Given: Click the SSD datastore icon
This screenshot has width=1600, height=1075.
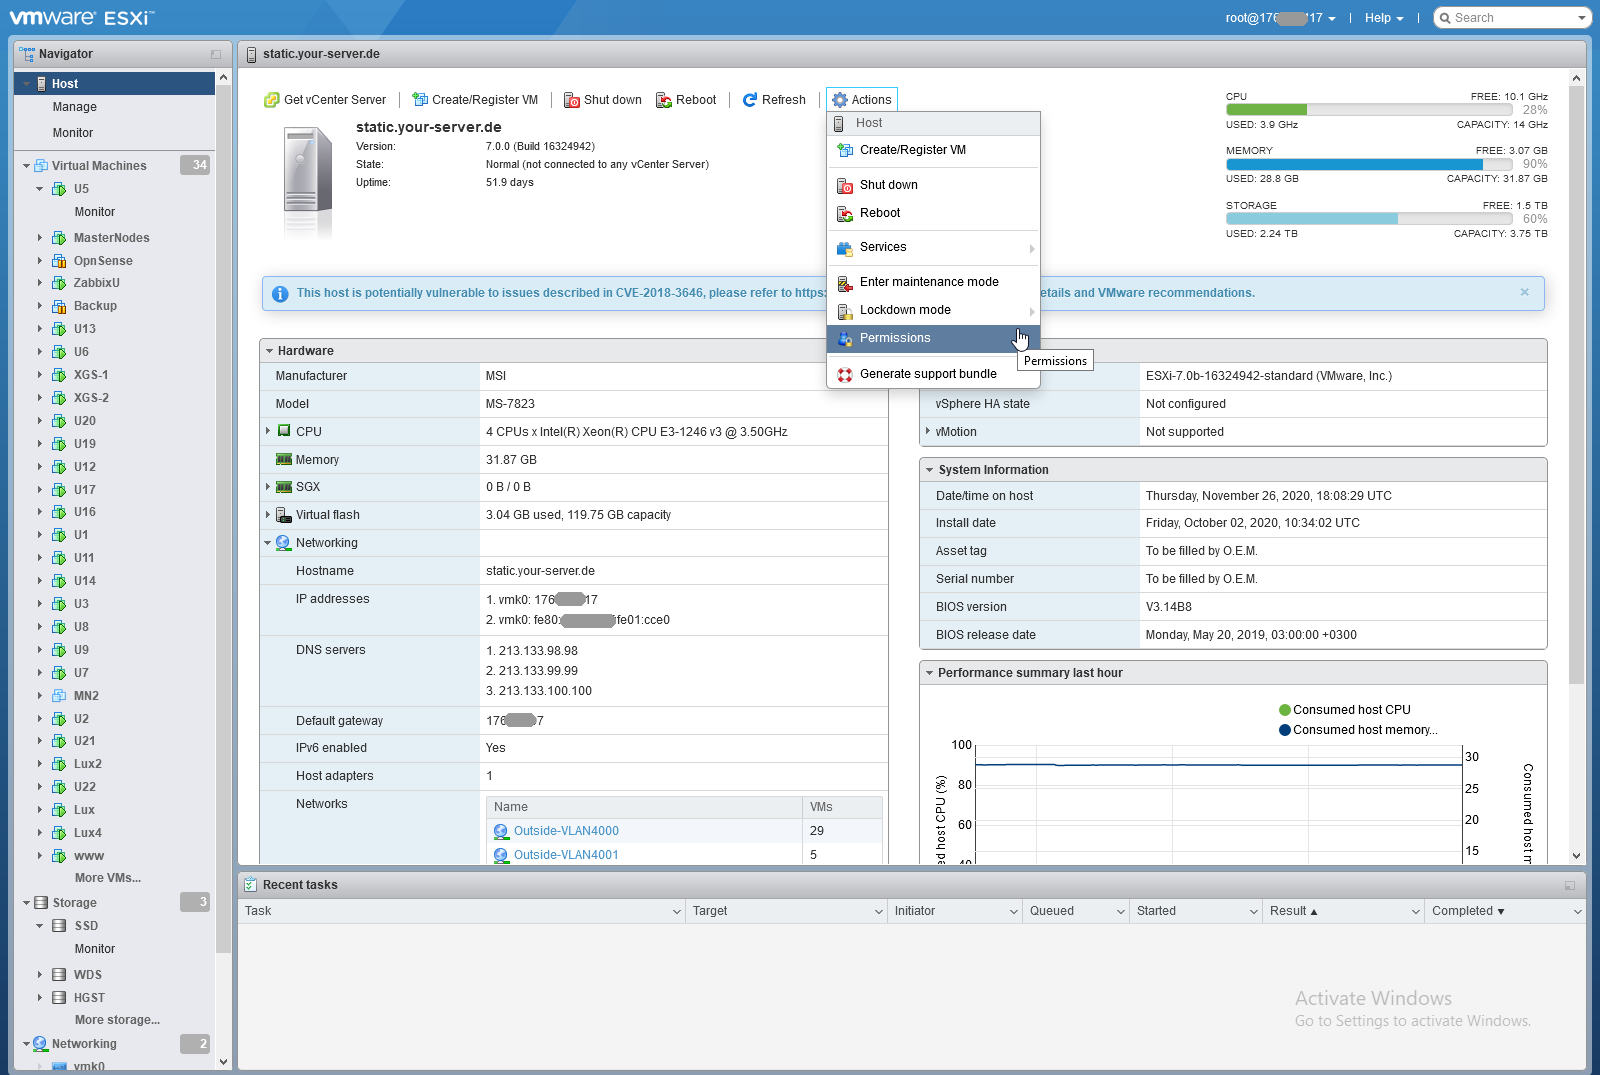Looking at the screenshot, I should tap(59, 926).
